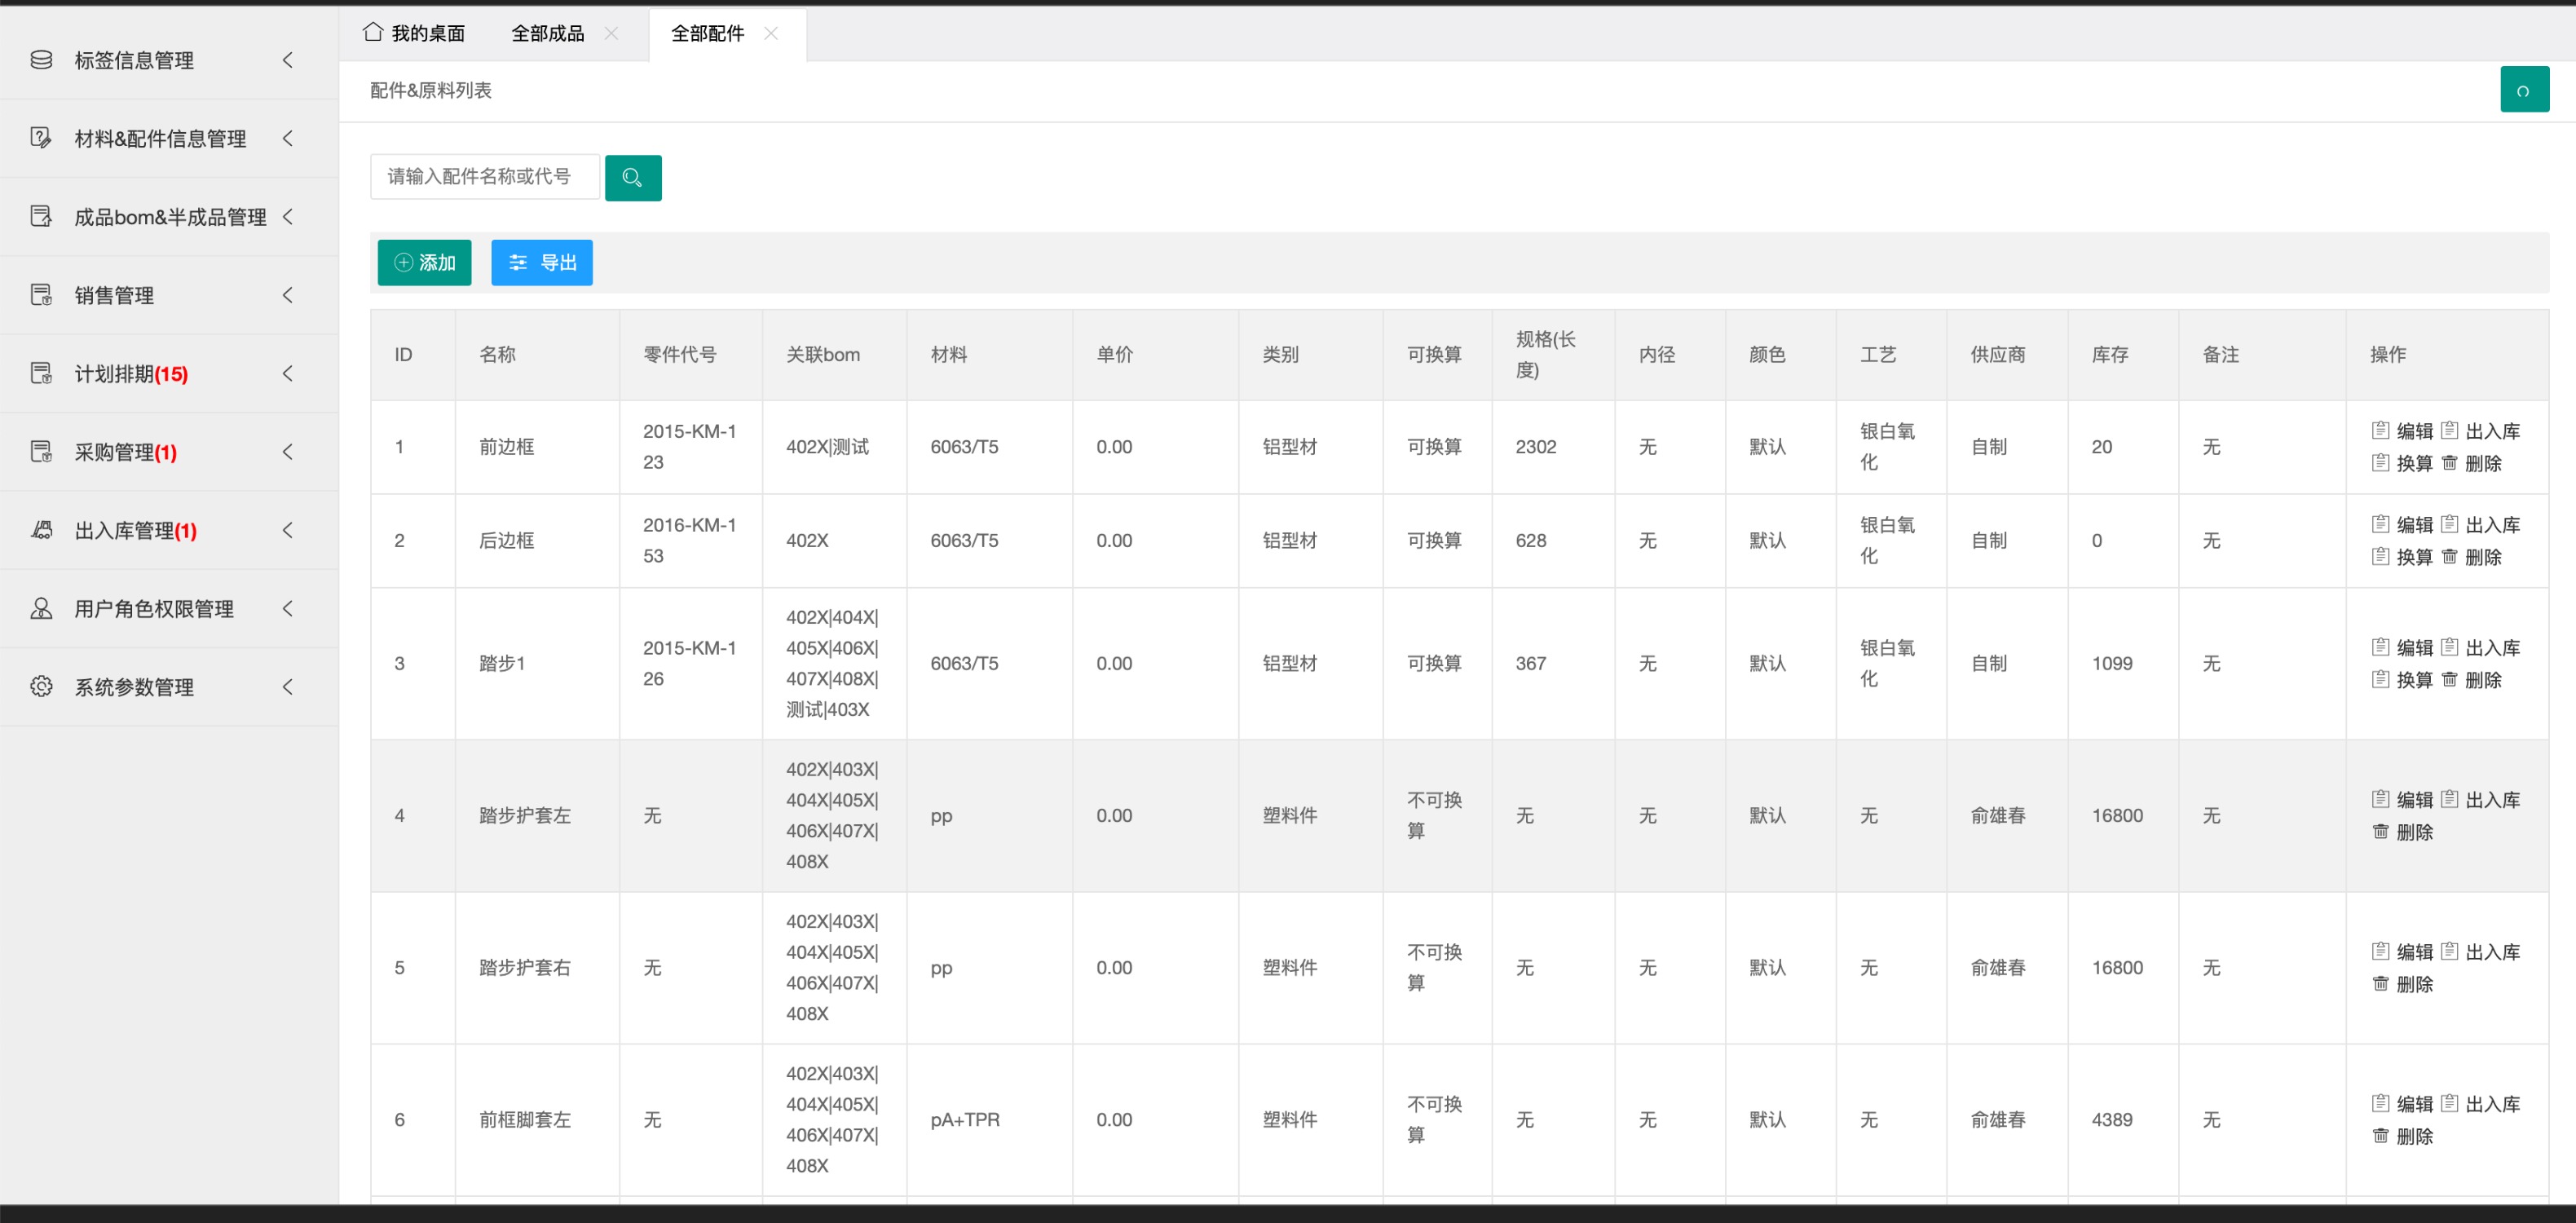Image resolution: width=2576 pixels, height=1223 pixels.
Task: Open 出入库 for 后边框 row
Action: click(x=2480, y=524)
